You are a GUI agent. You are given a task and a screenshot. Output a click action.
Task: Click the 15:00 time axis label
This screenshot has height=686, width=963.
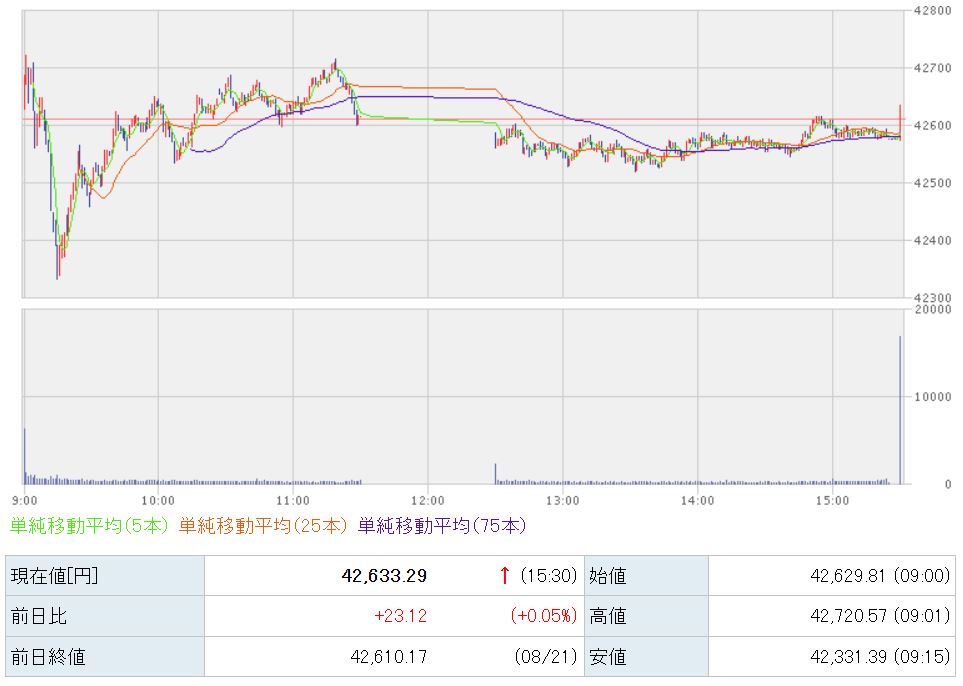(x=833, y=501)
